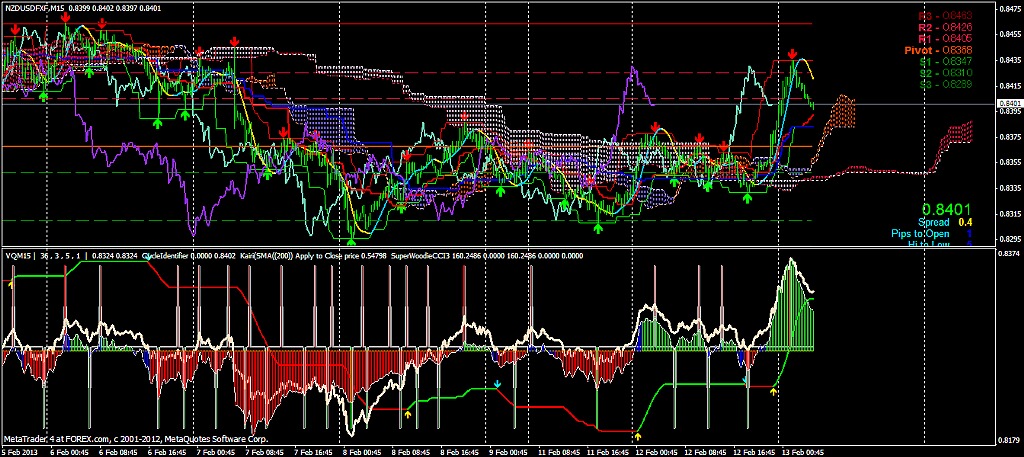Click the 13 Feb 00:45 time label
Image resolution: width=1024 pixels, height=457 pixels.
tap(805, 452)
